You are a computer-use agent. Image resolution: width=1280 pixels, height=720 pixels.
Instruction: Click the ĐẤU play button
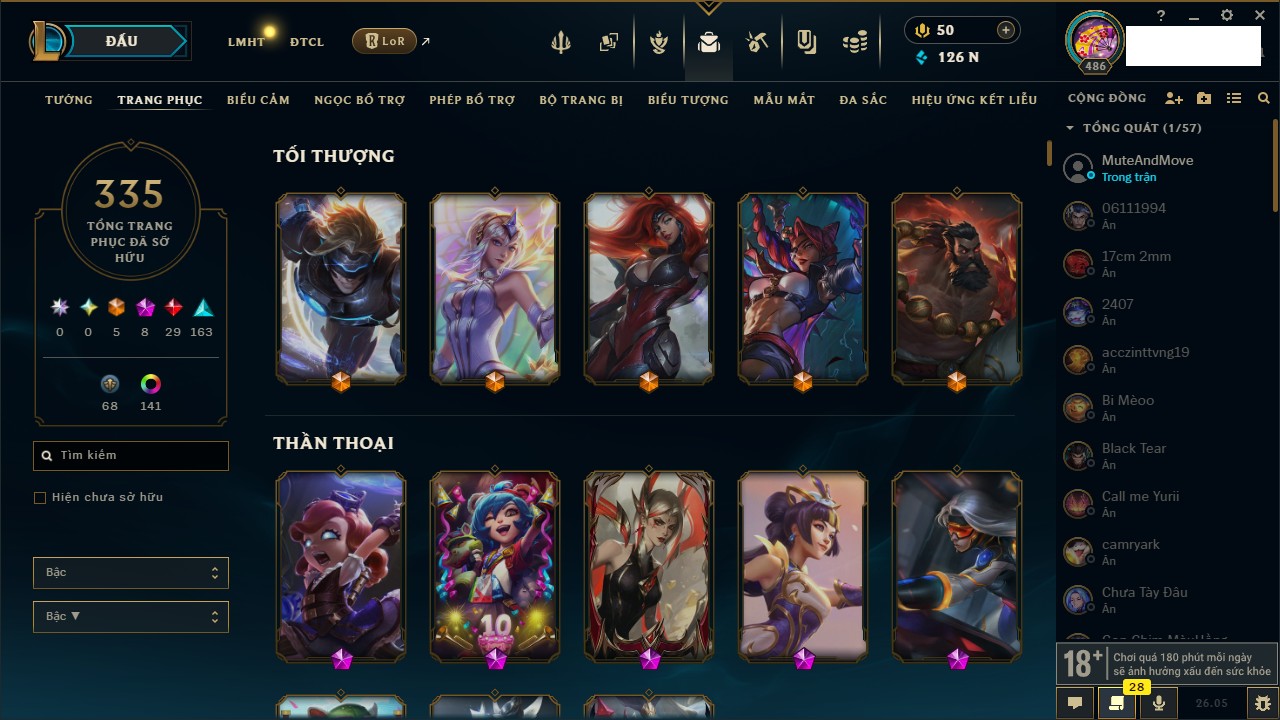pos(121,41)
